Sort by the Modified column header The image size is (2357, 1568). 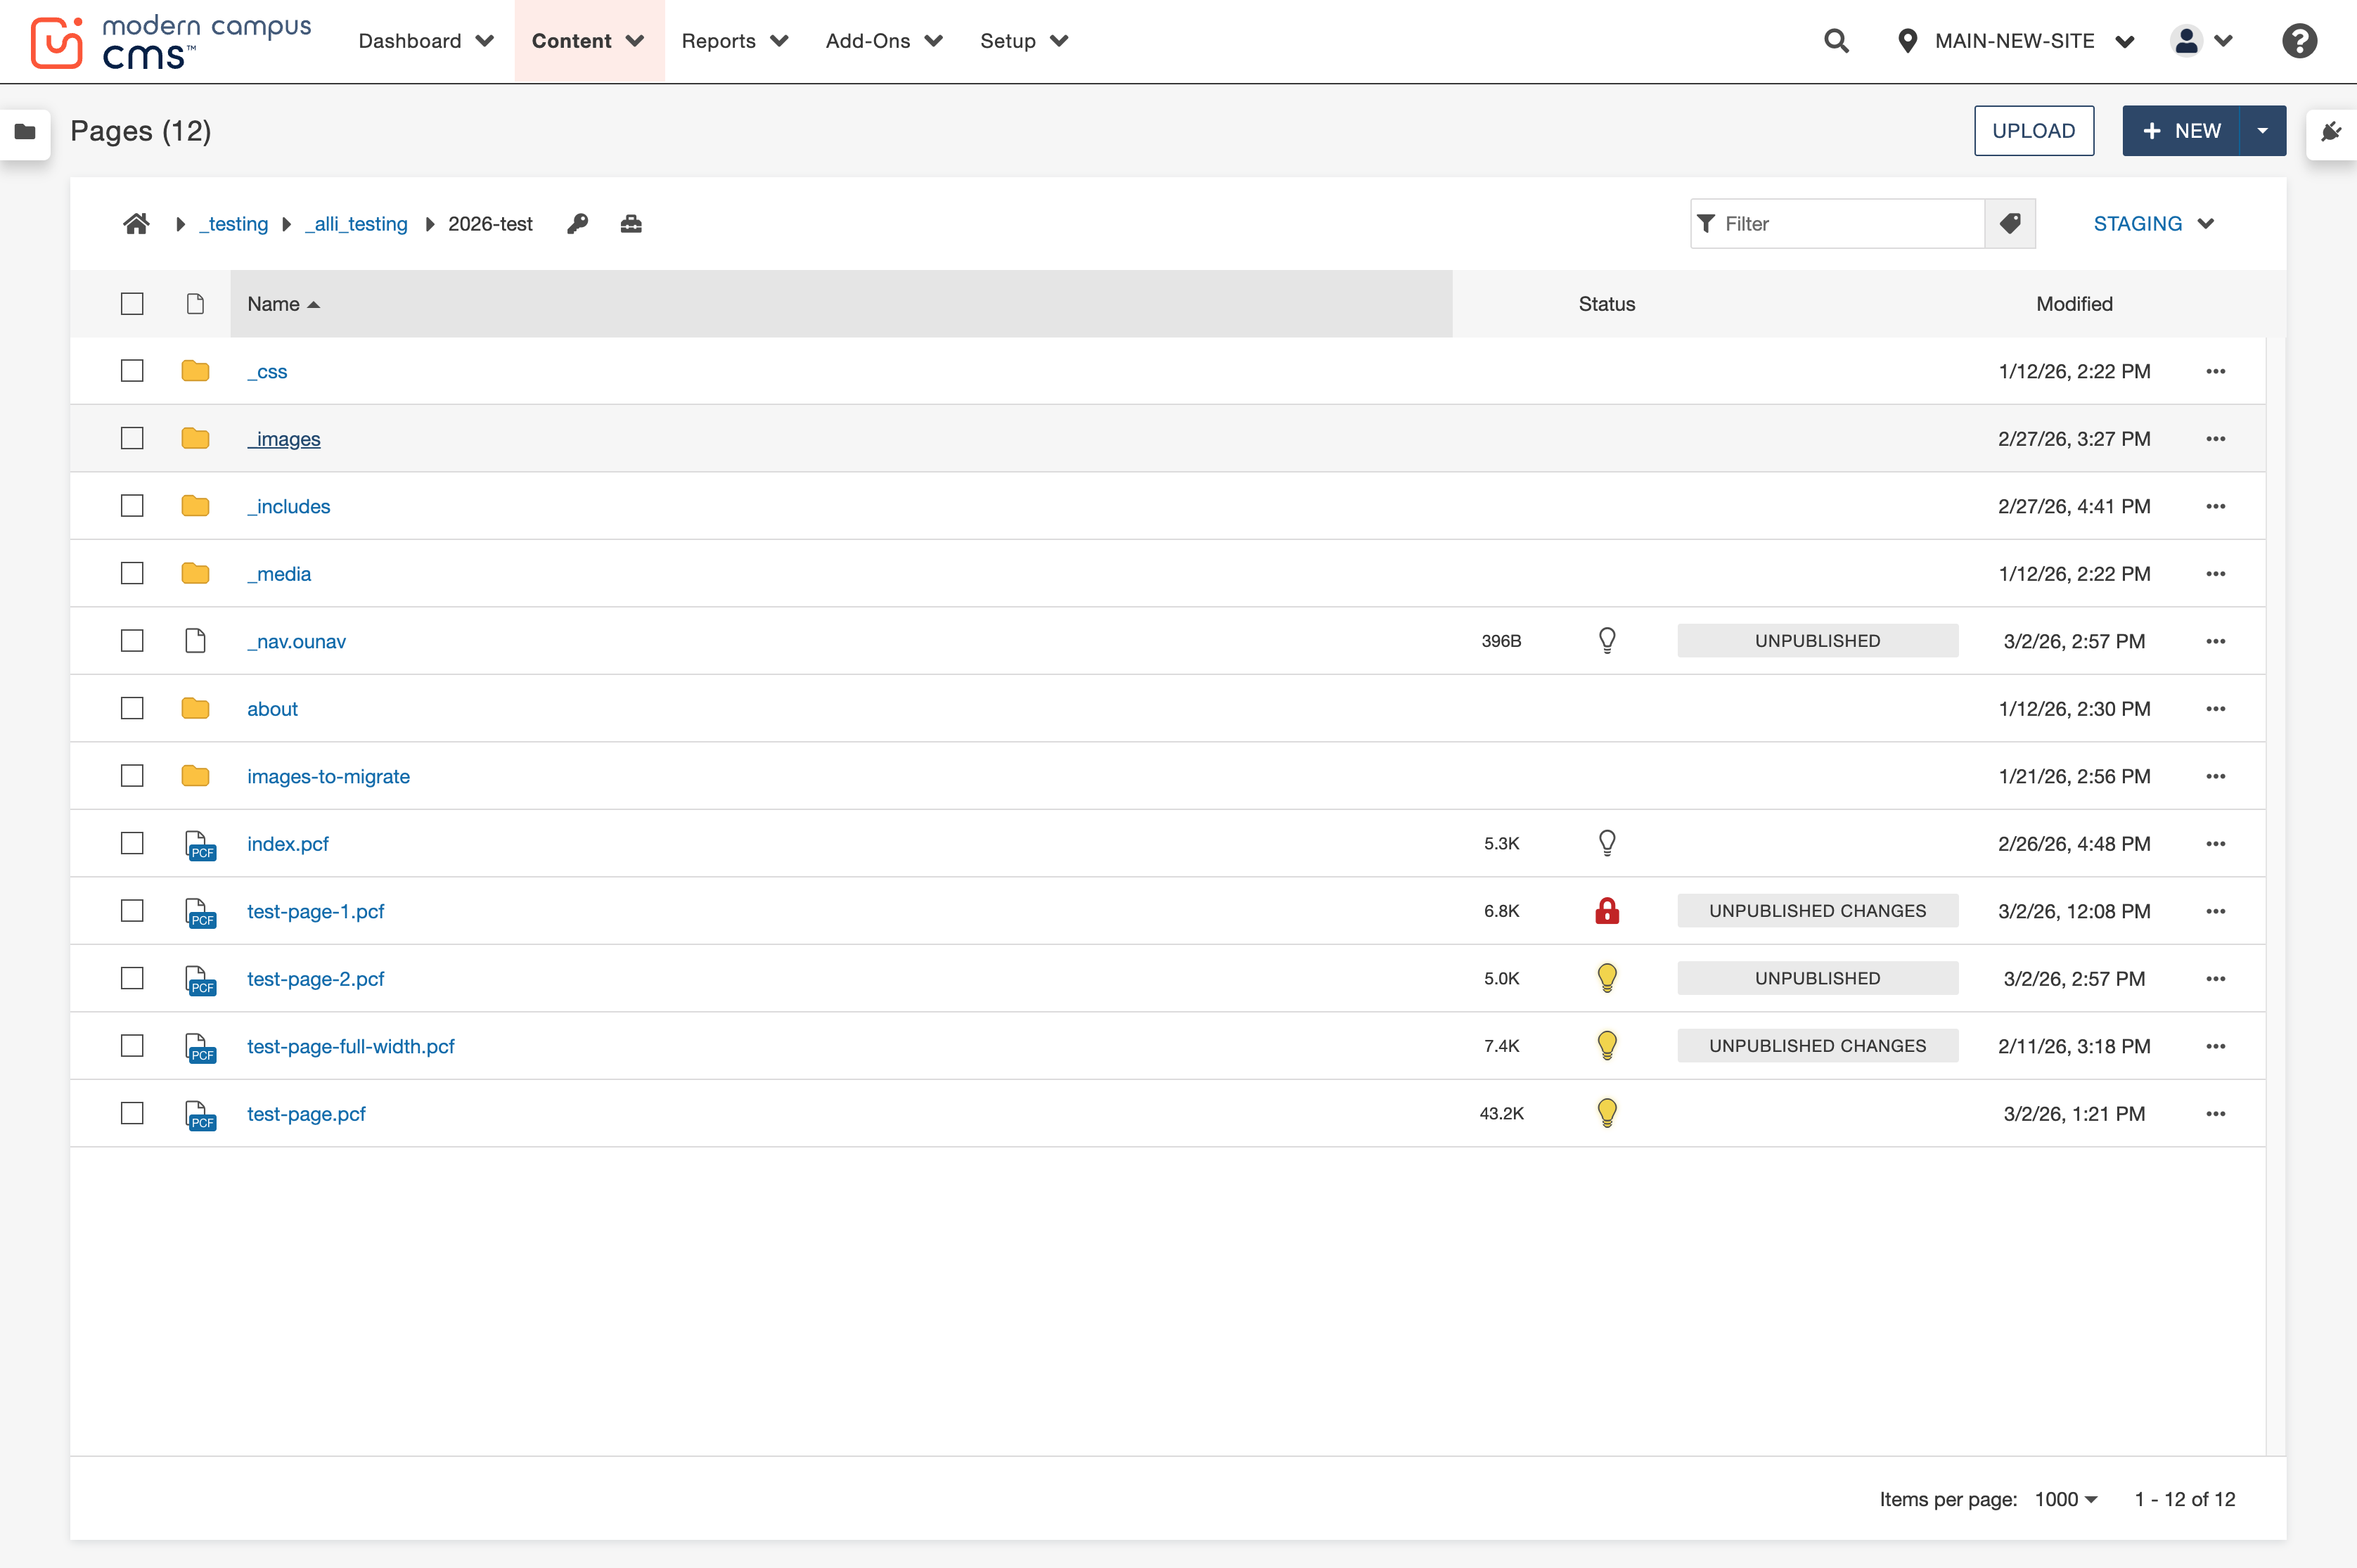pos(2074,304)
